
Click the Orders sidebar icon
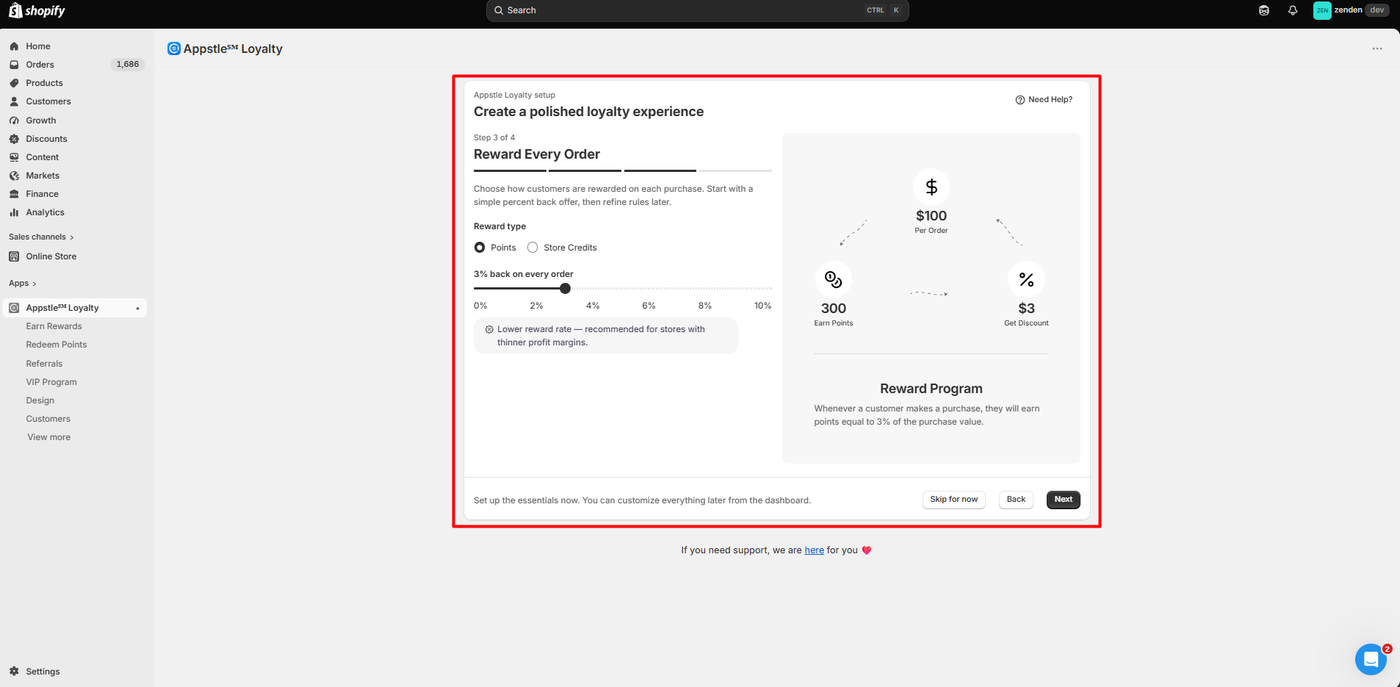click(14, 65)
